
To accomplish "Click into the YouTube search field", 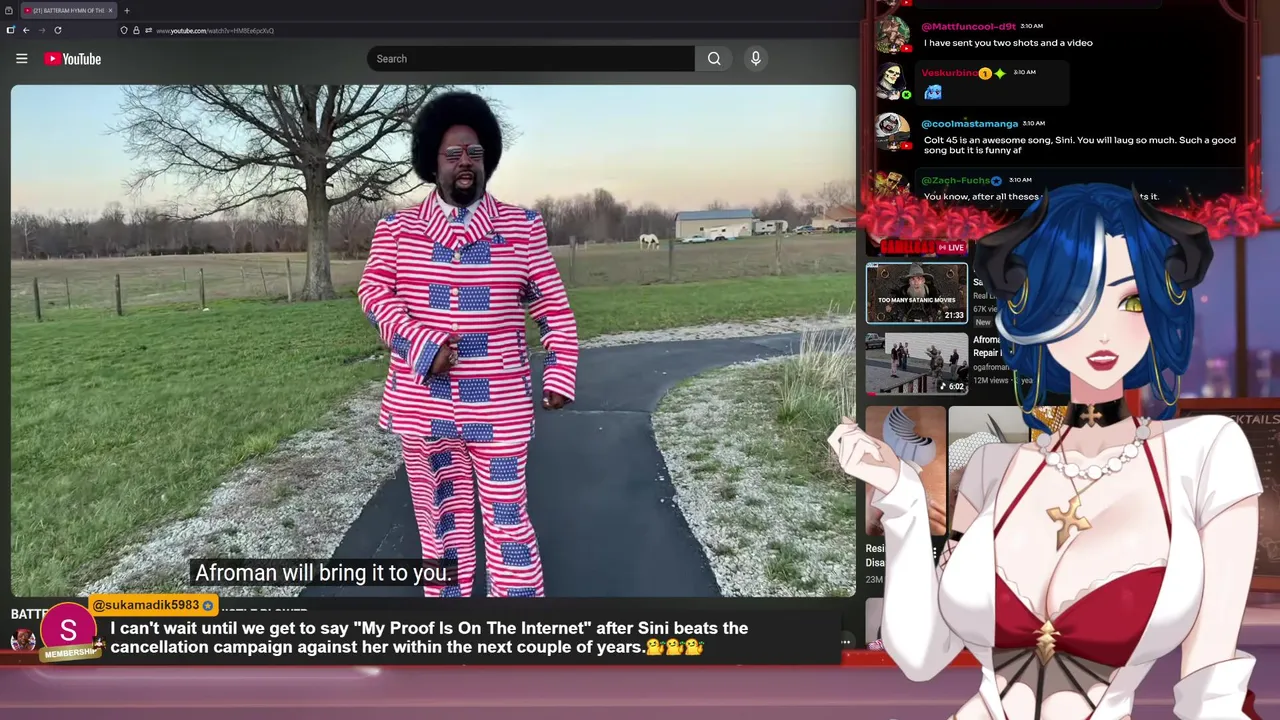I will point(531,59).
